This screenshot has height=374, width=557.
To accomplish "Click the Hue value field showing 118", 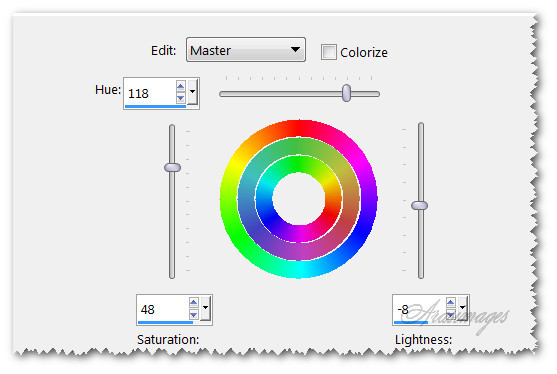I will pyautogui.click(x=150, y=93).
